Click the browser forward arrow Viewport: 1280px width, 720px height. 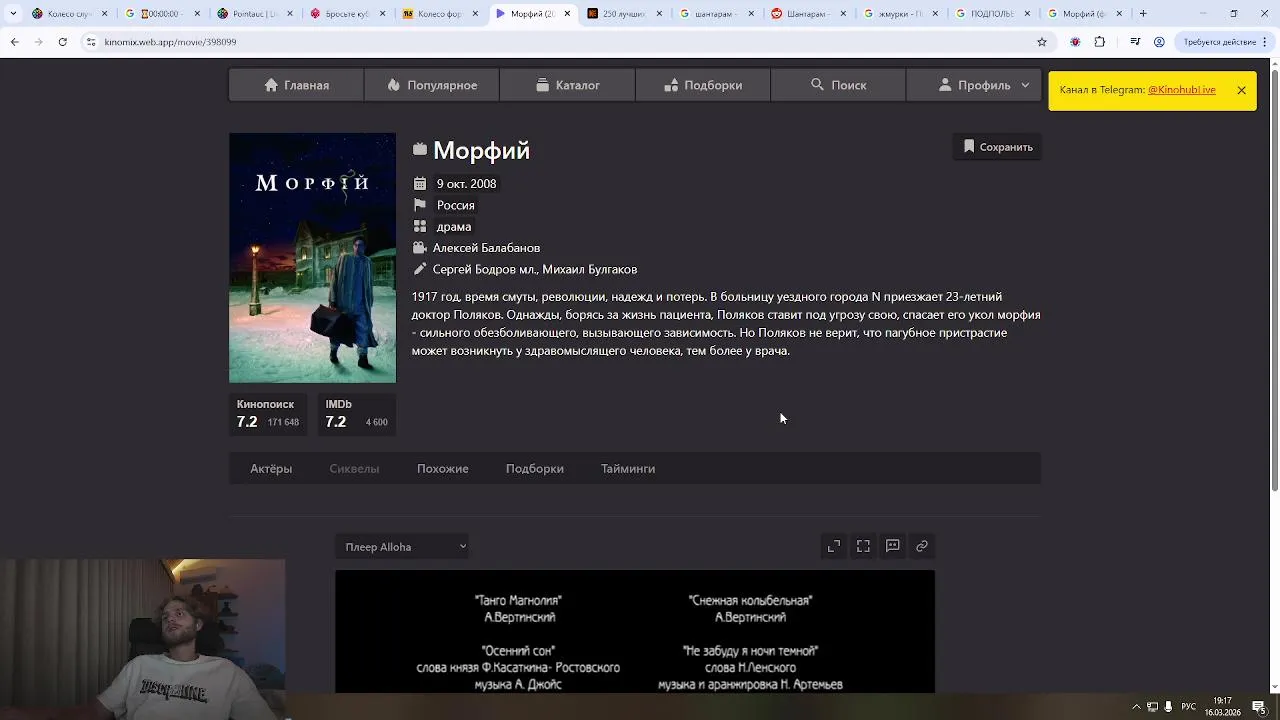[x=38, y=42]
